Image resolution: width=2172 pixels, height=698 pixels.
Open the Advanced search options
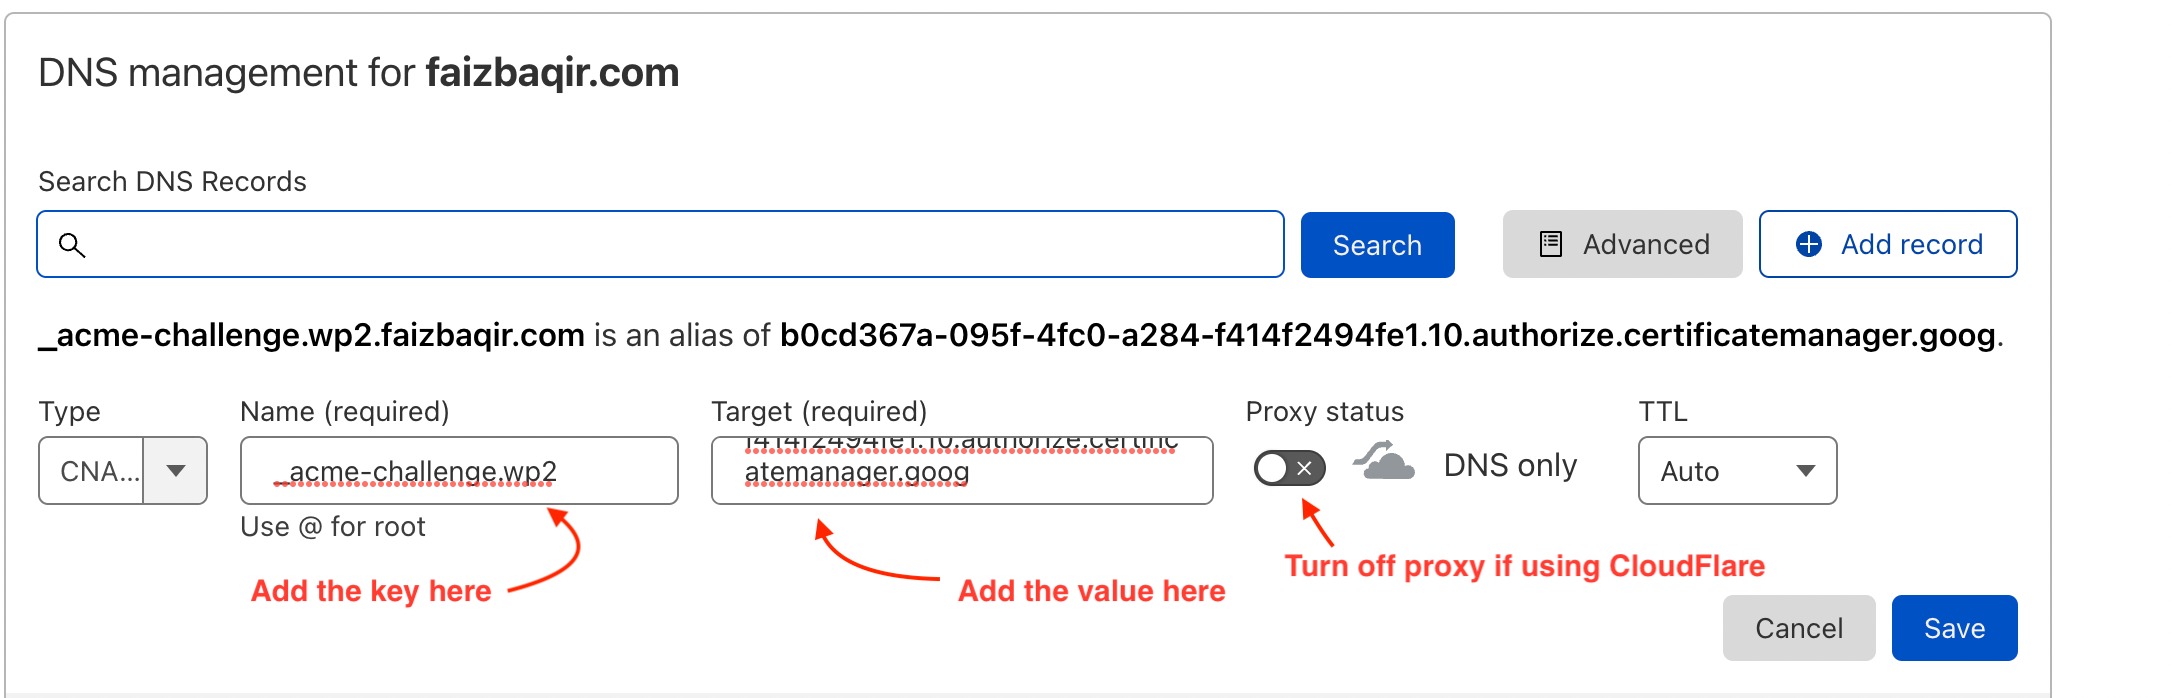click(1622, 244)
